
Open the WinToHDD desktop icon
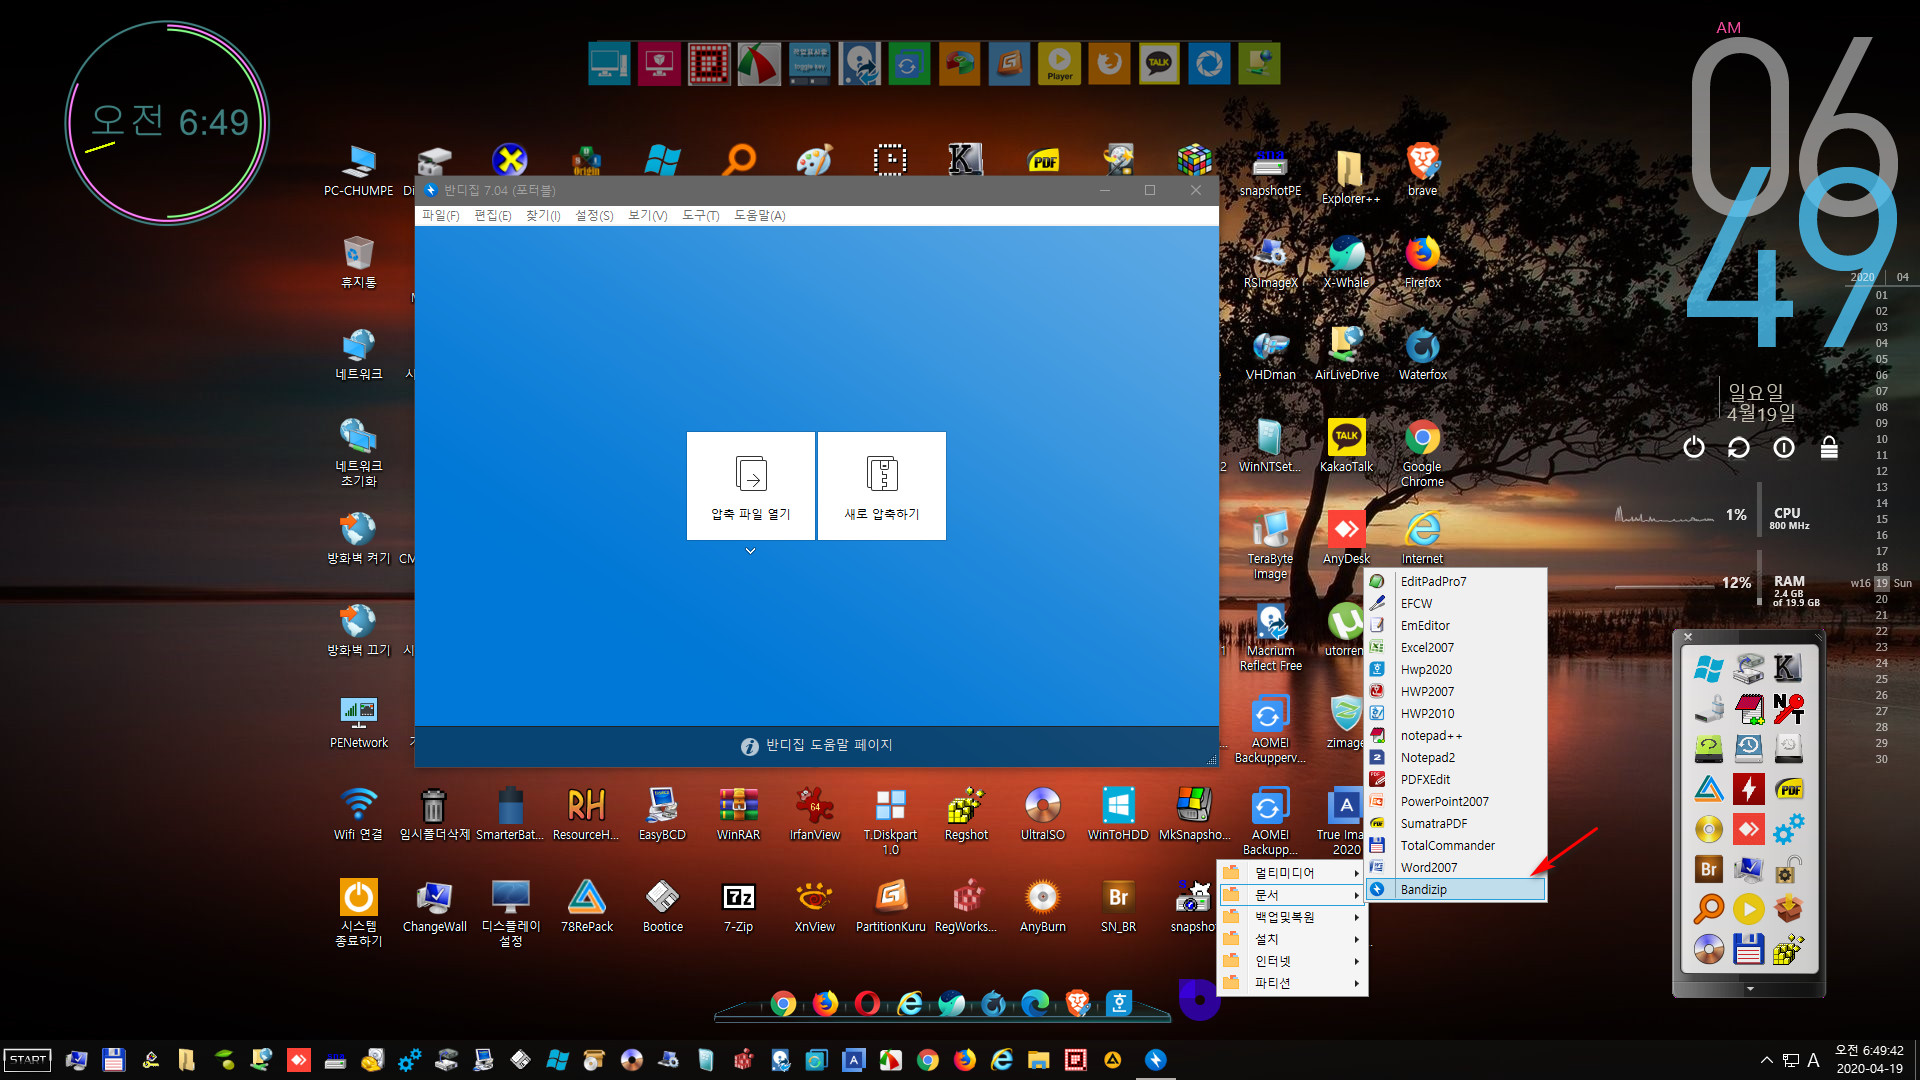[x=1118, y=814]
